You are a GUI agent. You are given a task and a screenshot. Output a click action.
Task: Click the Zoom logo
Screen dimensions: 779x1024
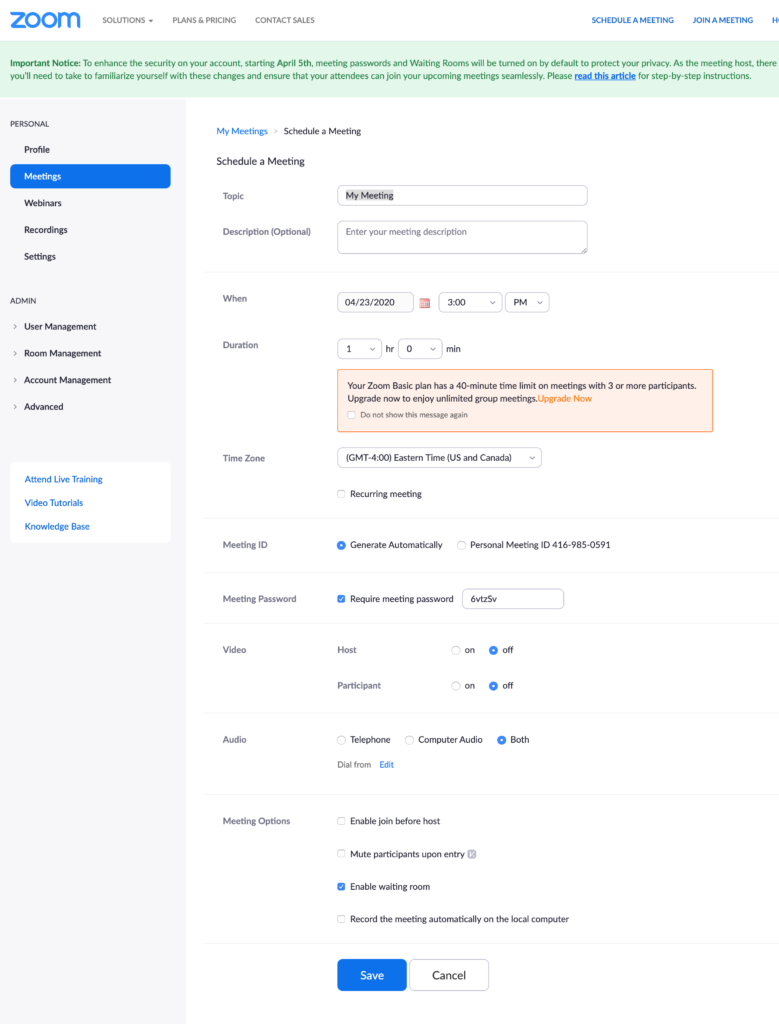point(45,20)
